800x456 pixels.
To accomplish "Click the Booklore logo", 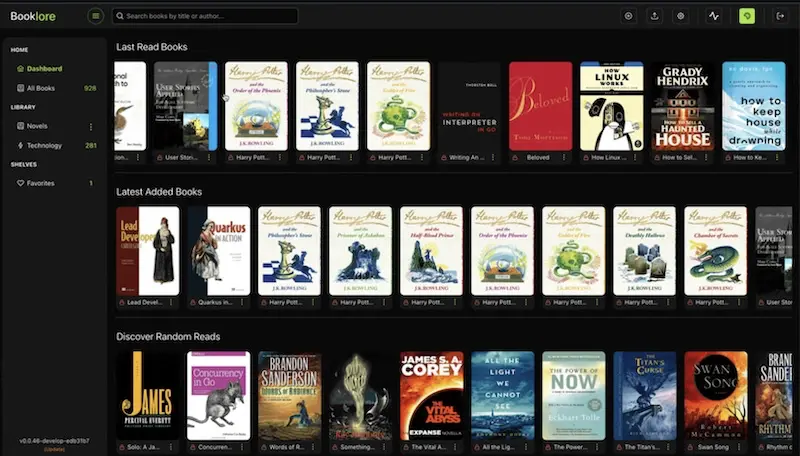I will 33,16.
